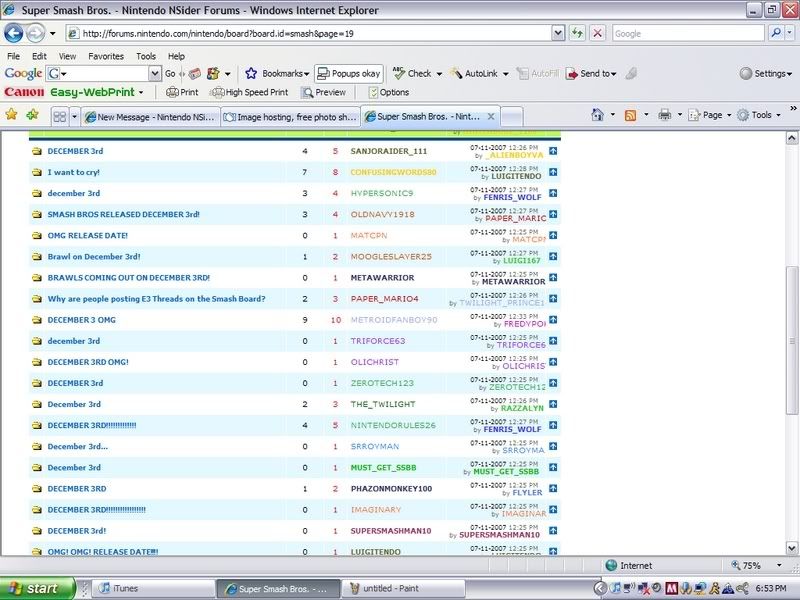Go back to the previous page
The width and height of the screenshot is (800, 600).
tap(14, 34)
